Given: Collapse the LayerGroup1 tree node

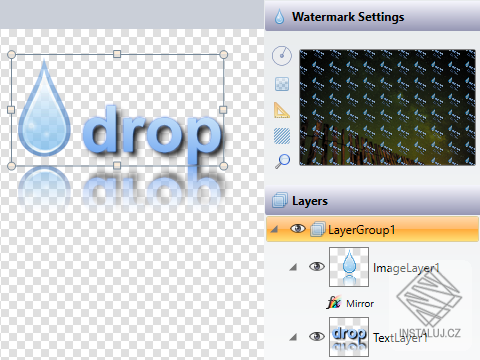Looking at the screenshot, I should 274,229.
